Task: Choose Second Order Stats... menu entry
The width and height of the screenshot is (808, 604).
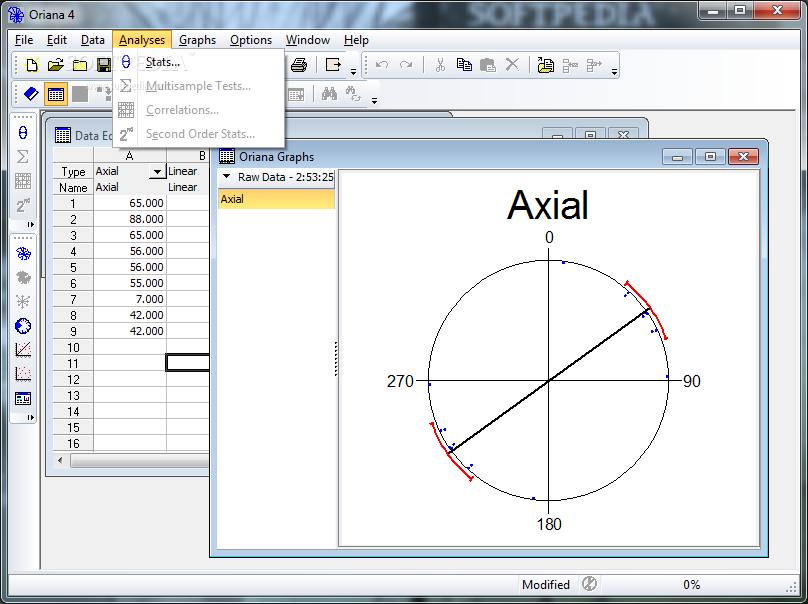Action: 198,134
